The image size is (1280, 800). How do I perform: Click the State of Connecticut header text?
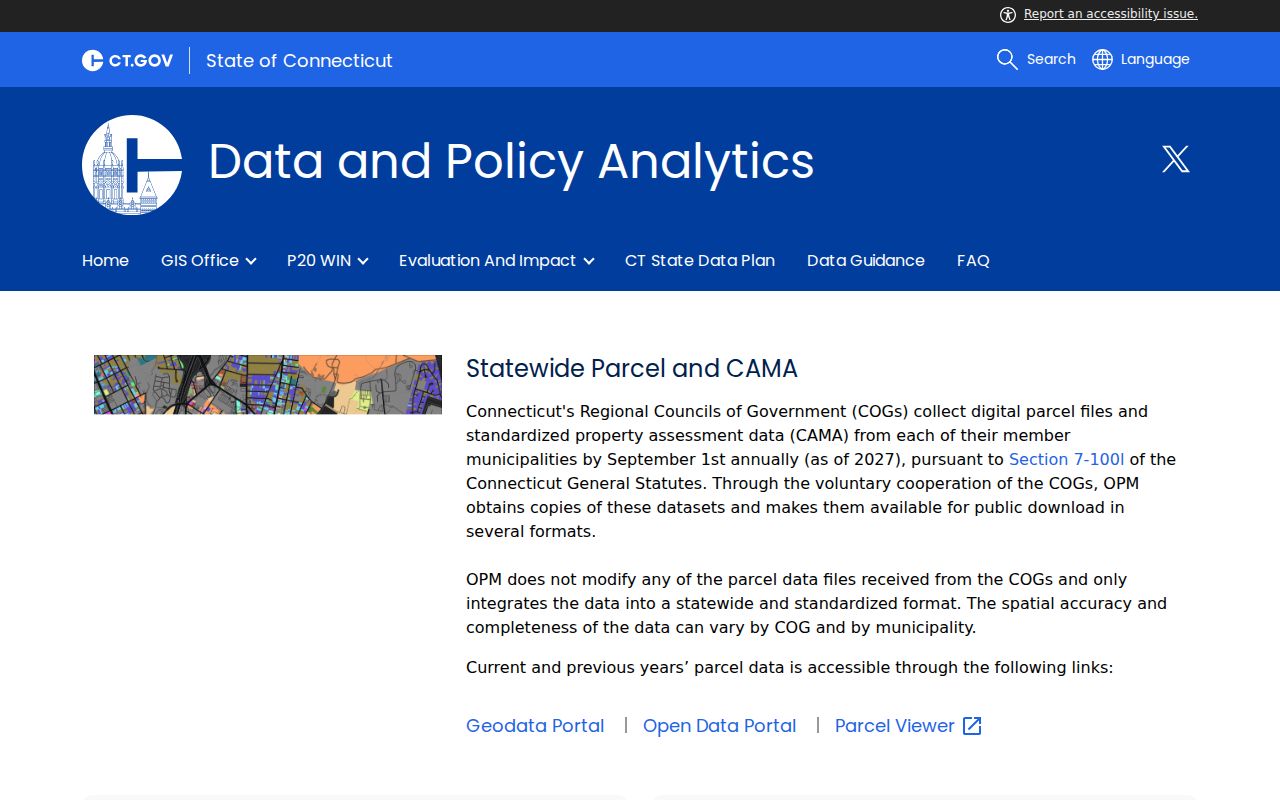point(299,60)
